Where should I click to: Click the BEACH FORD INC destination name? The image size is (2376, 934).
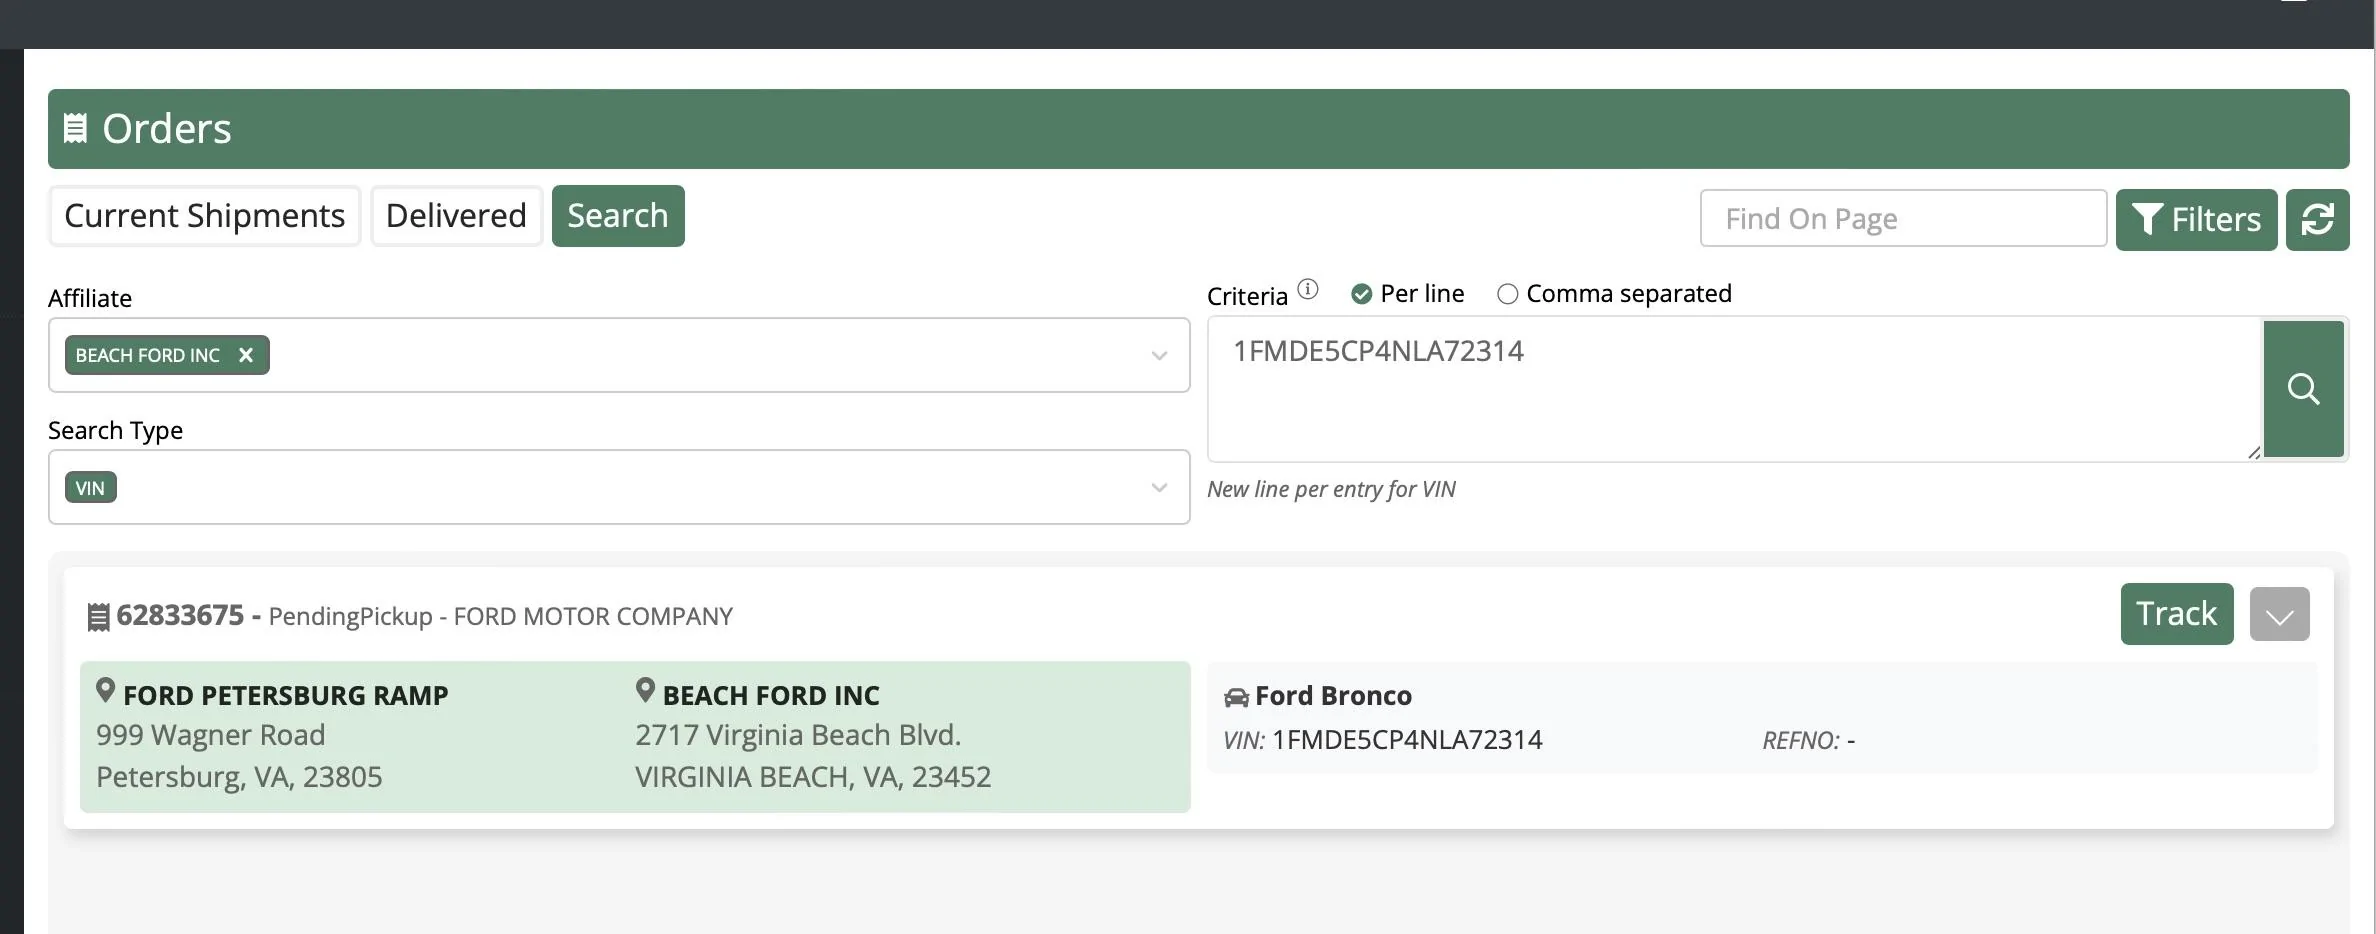click(771, 695)
